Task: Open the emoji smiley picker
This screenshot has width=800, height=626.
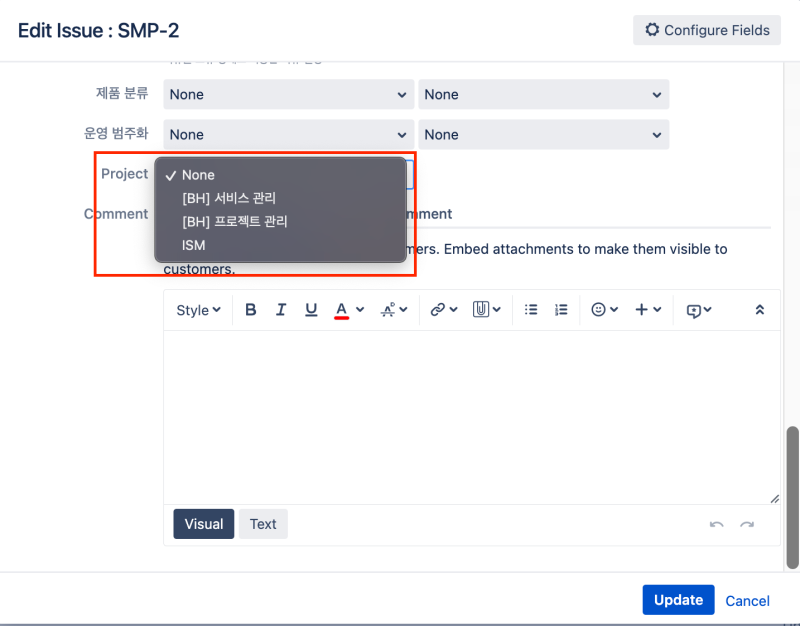Action: [605, 310]
